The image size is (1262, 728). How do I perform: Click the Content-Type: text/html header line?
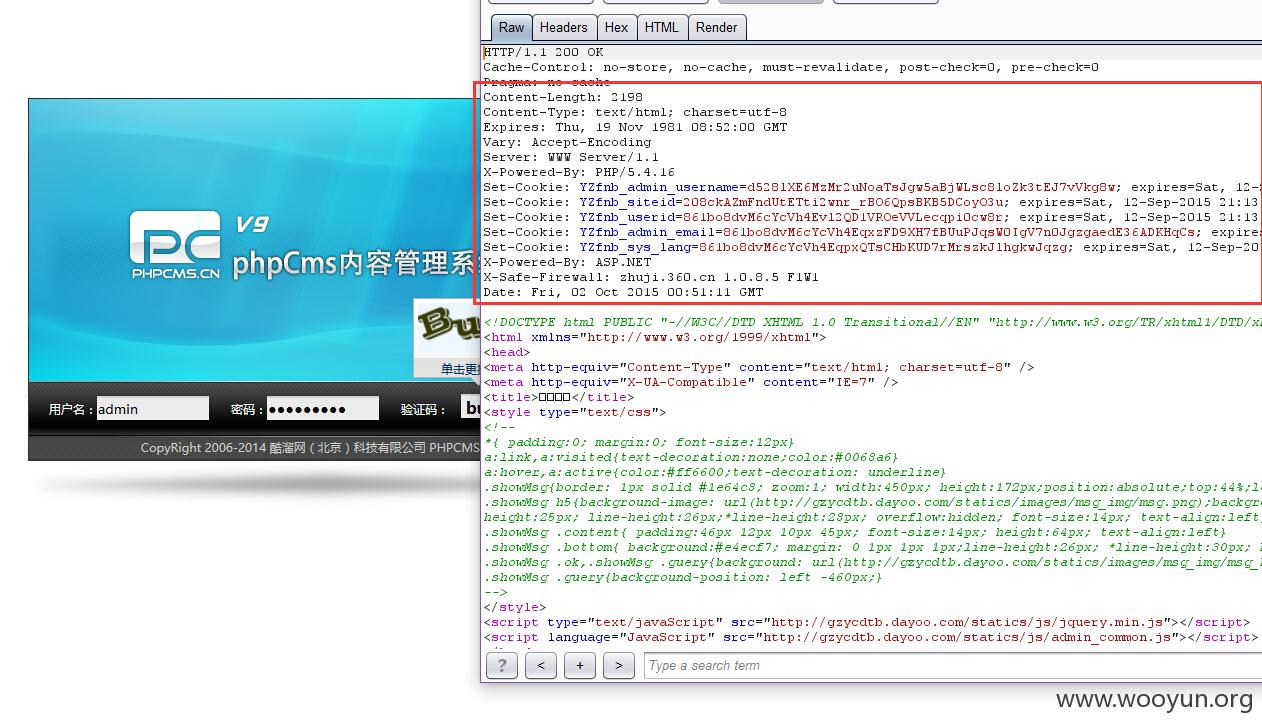pos(635,112)
